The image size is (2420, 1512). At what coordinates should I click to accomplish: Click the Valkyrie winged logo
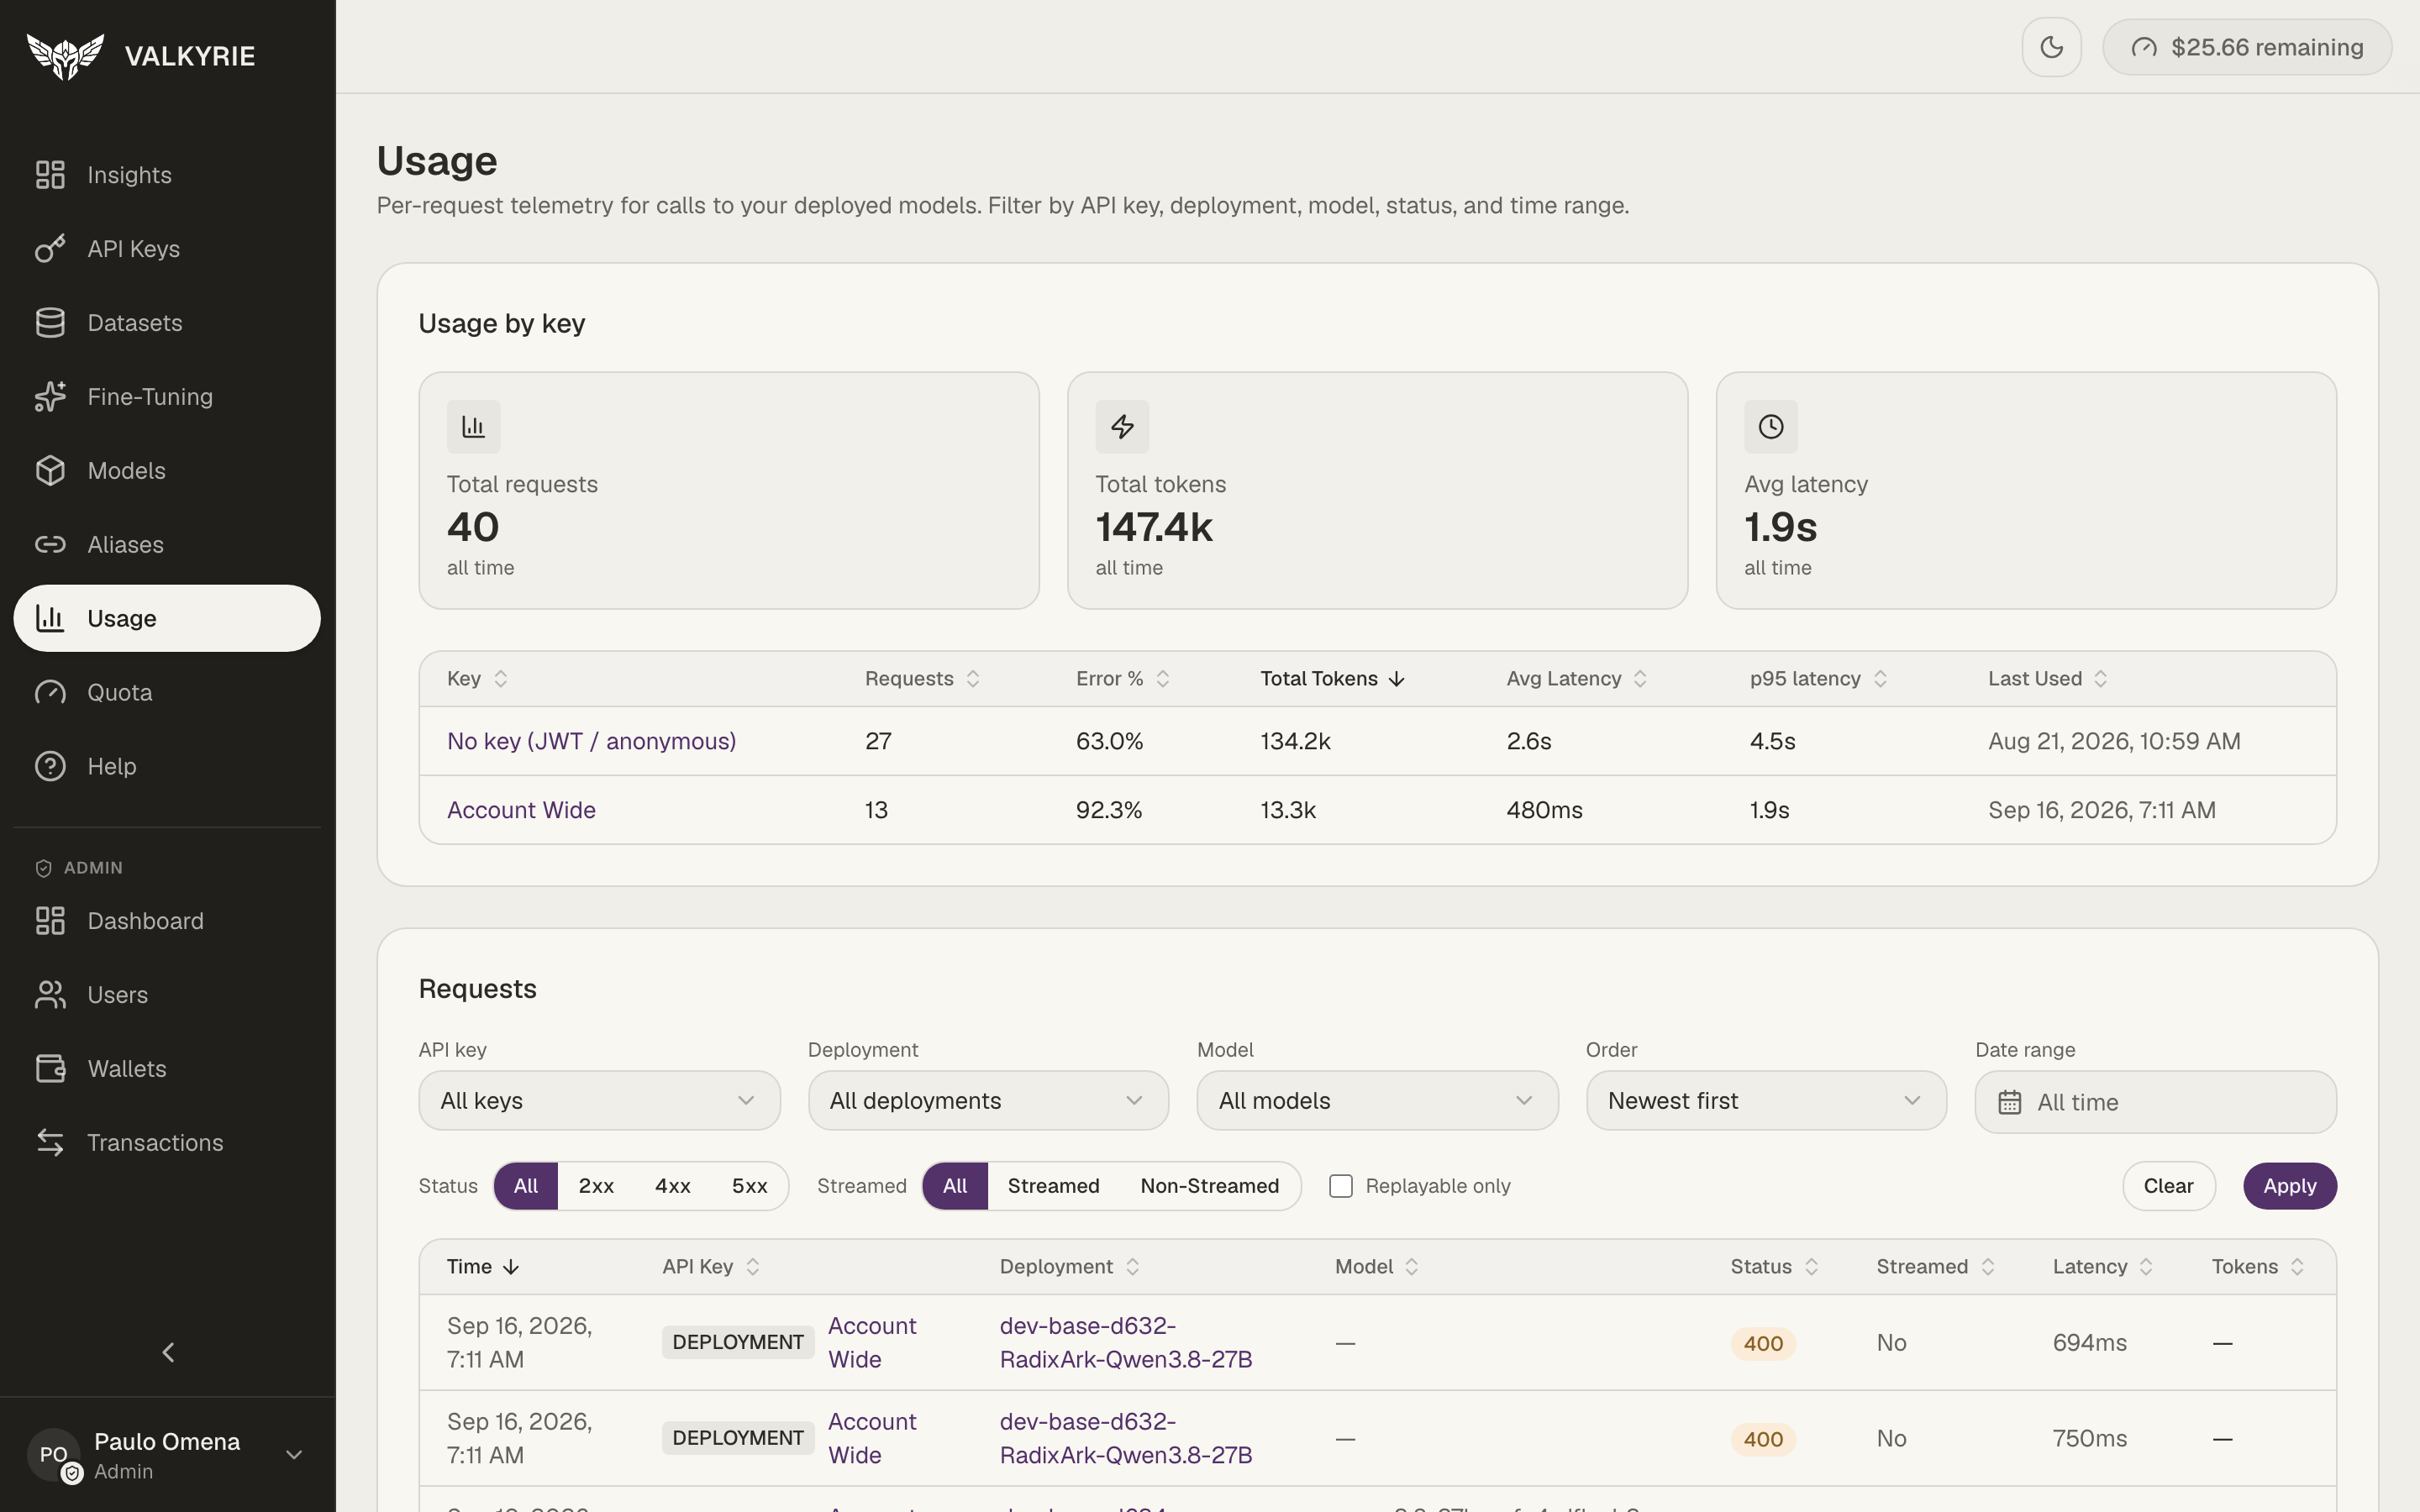tap(65, 56)
